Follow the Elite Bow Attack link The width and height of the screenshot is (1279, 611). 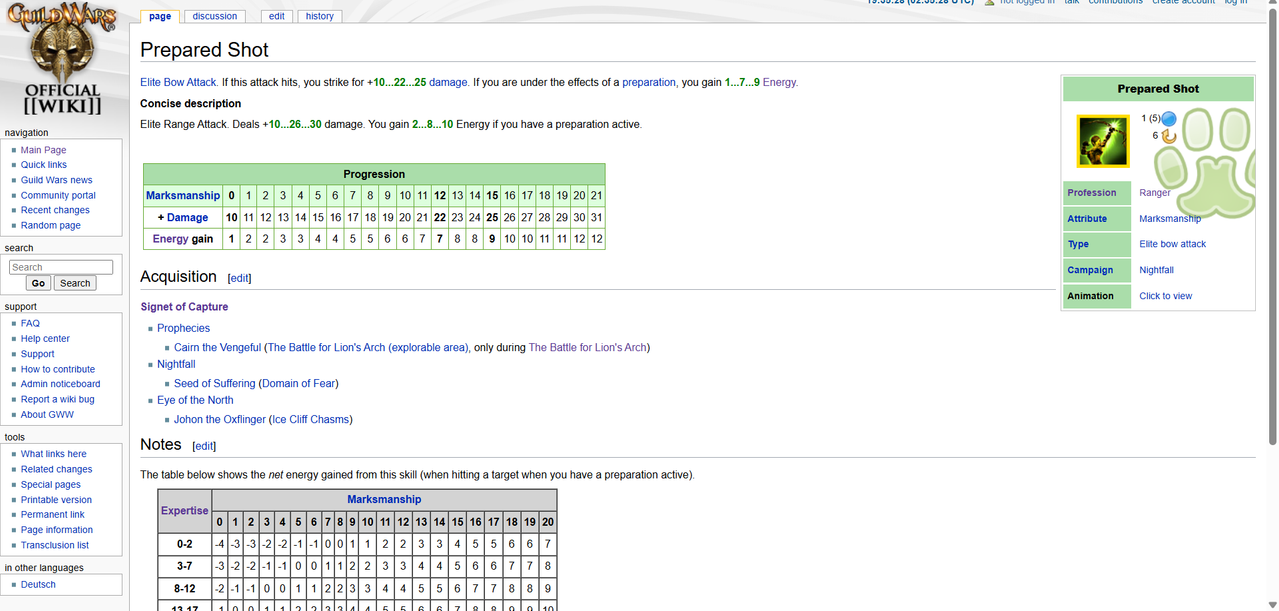[x=178, y=82]
